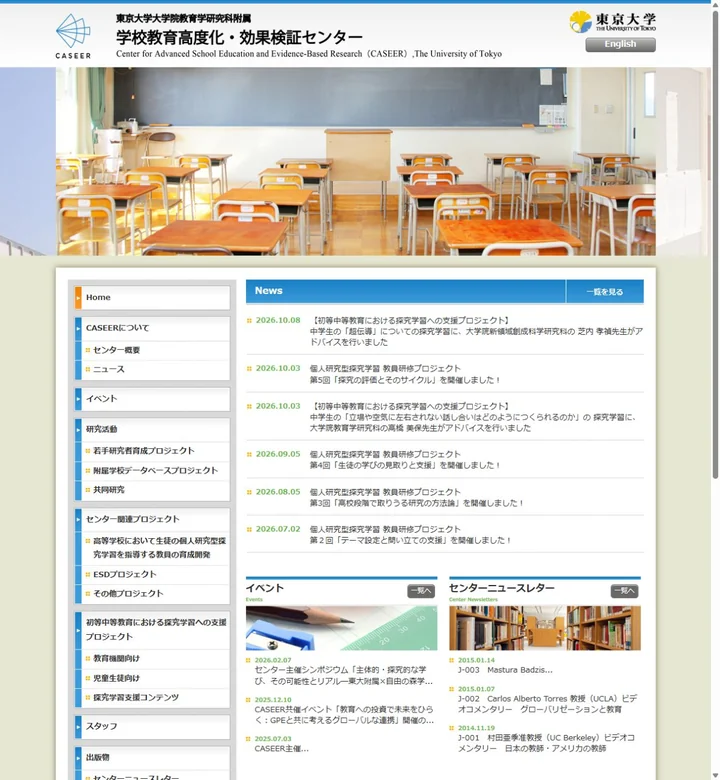This screenshot has width=720, height=780.
Task: Select 教育機関向け sidebar link
Action: (x=116, y=659)
